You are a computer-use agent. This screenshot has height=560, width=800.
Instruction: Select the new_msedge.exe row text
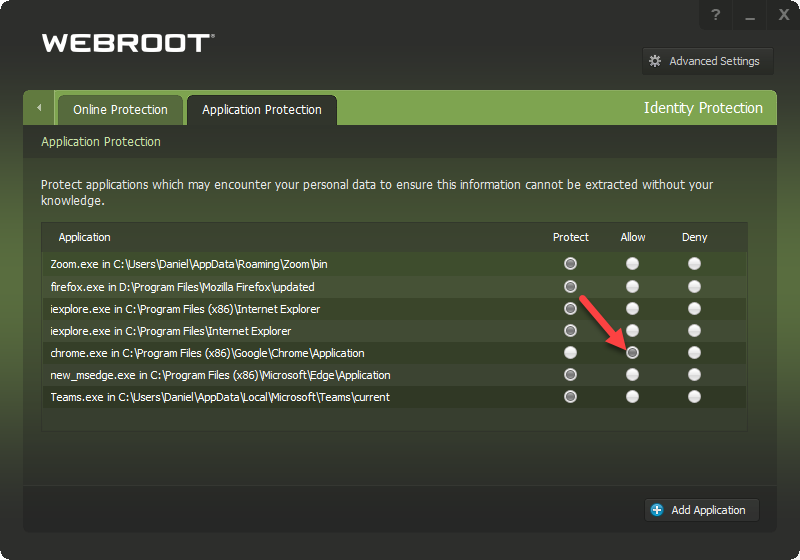point(220,375)
